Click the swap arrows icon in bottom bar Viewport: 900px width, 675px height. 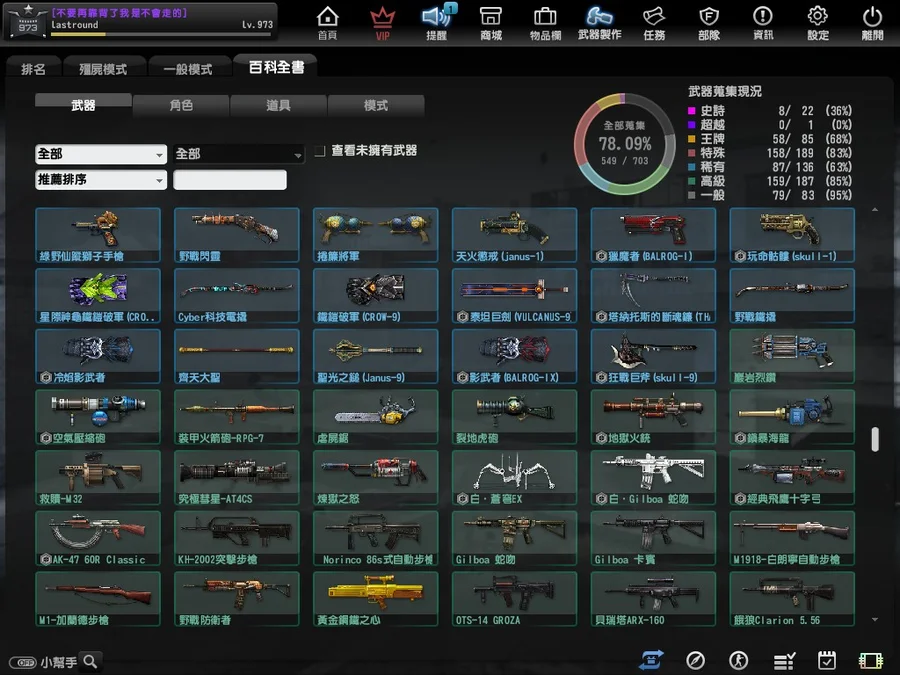(651, 660)
